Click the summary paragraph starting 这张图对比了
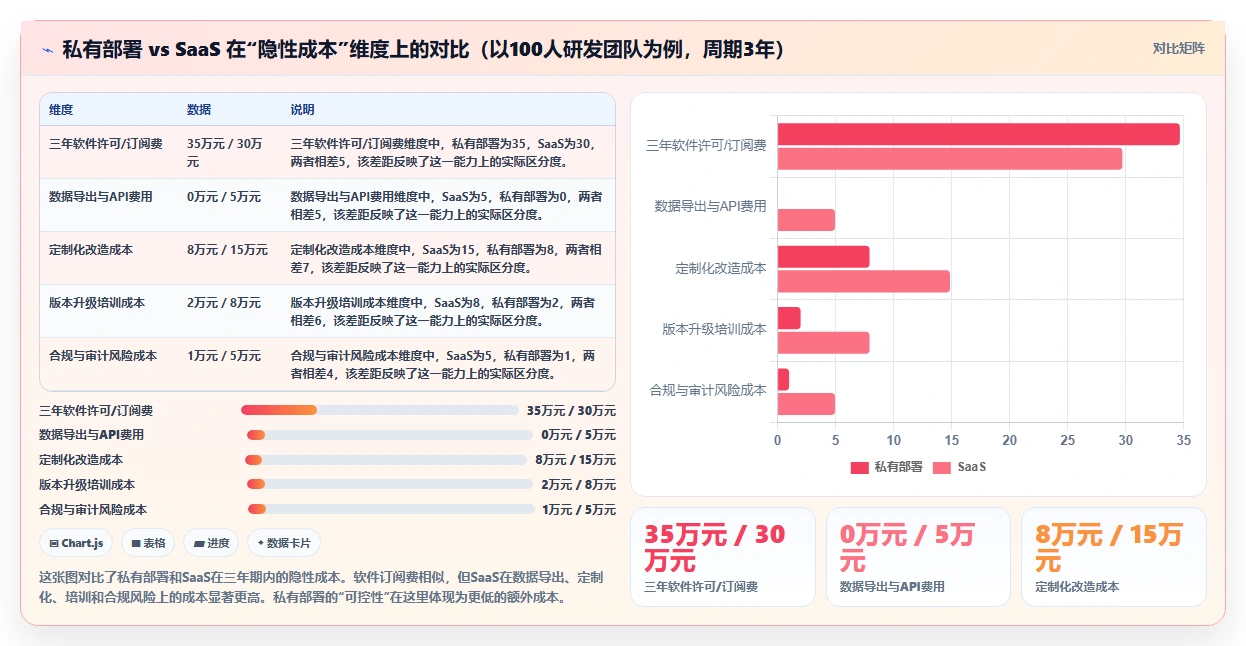The image size is (1246, 646). (x=321, y=588)
